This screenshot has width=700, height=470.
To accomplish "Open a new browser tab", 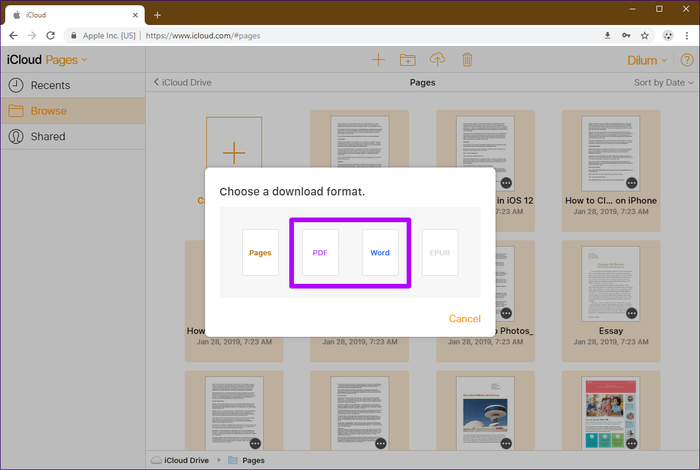I will [x=157, y=15].
